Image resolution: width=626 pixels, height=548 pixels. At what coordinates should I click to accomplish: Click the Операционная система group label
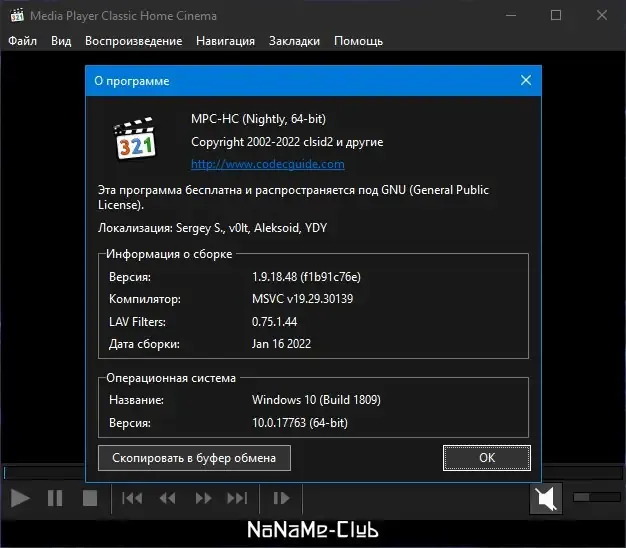pos(171,378)
